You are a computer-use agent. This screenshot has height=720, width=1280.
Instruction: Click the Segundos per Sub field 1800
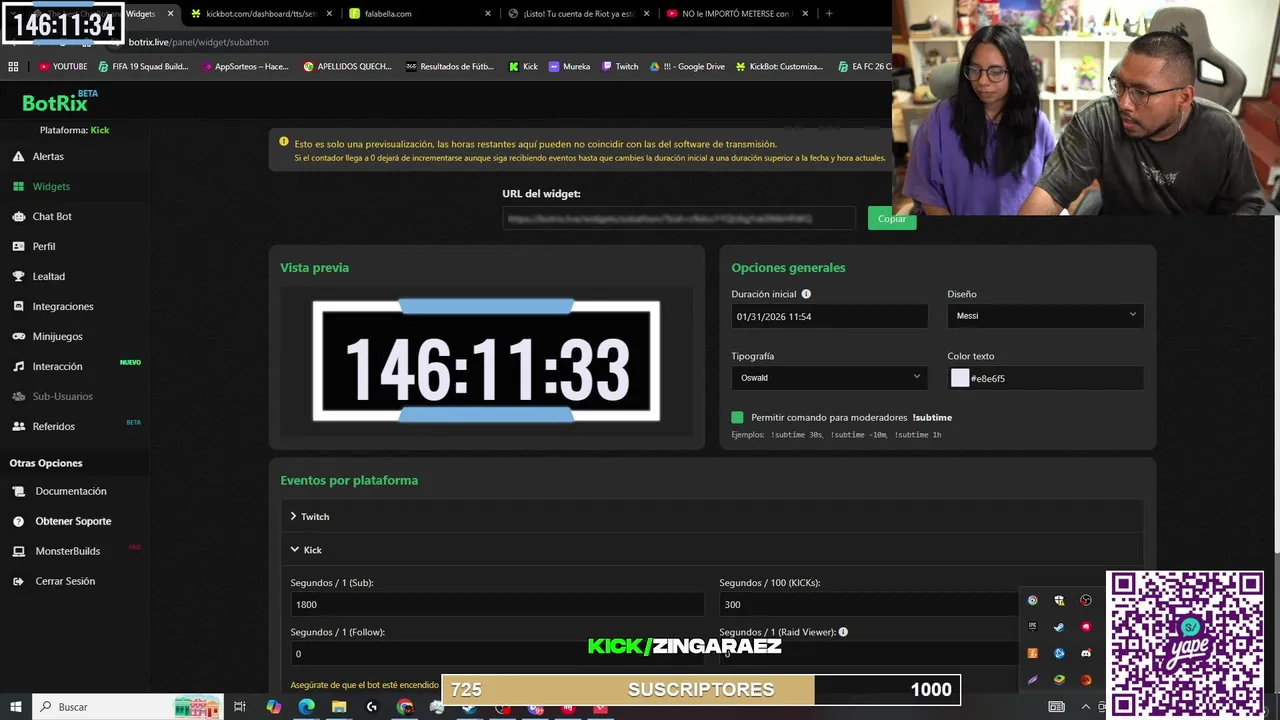[497, 604]
